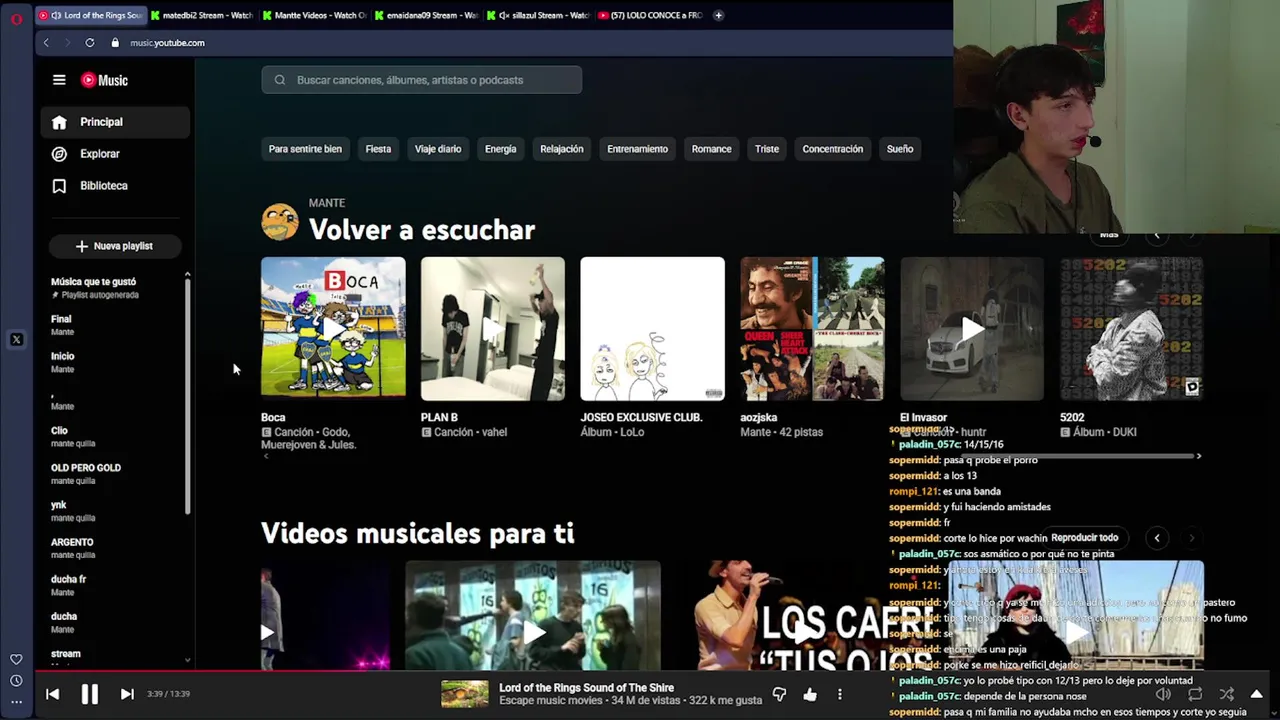Open the Explorar section
This screenshot has width=1280, height=720.
(115, 154)
